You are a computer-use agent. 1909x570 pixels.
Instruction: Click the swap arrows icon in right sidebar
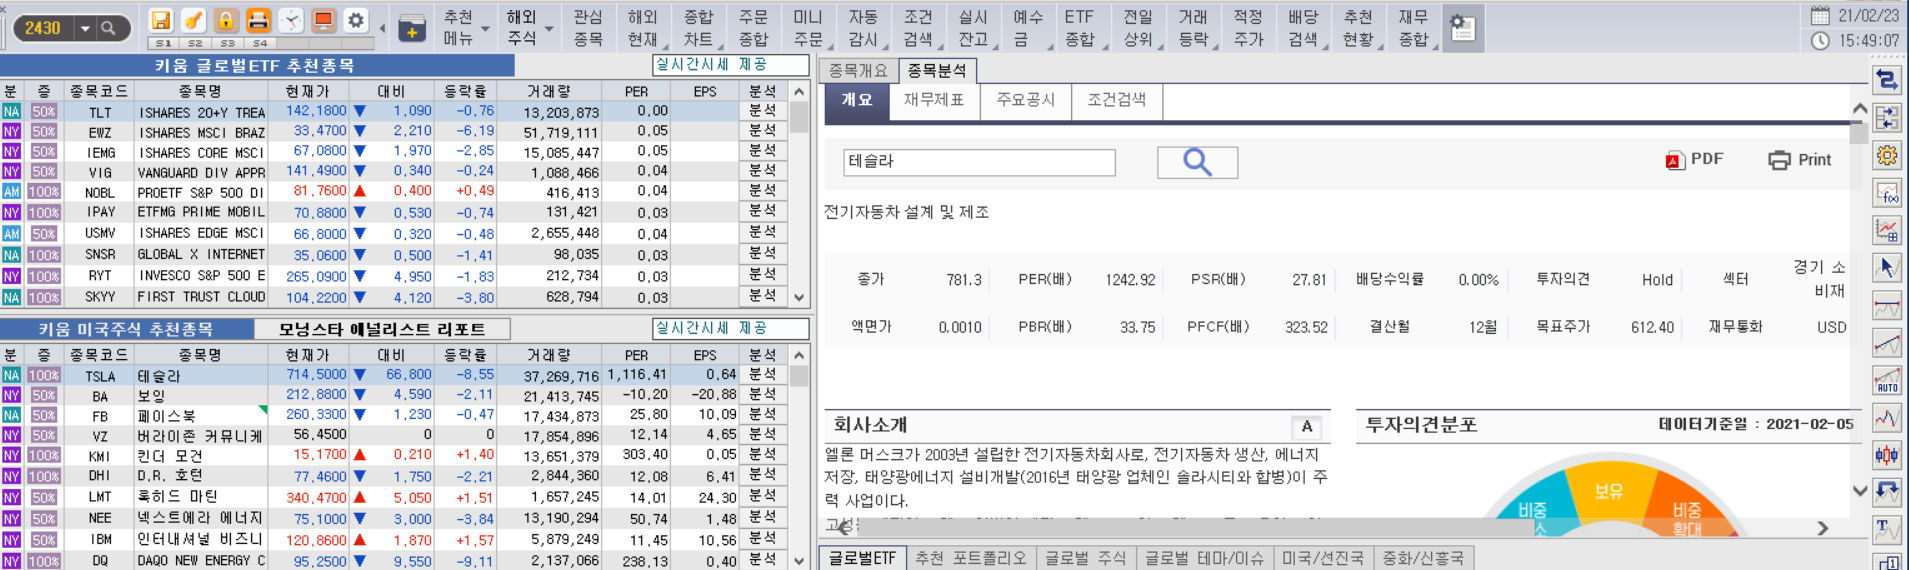[1887, 79]
